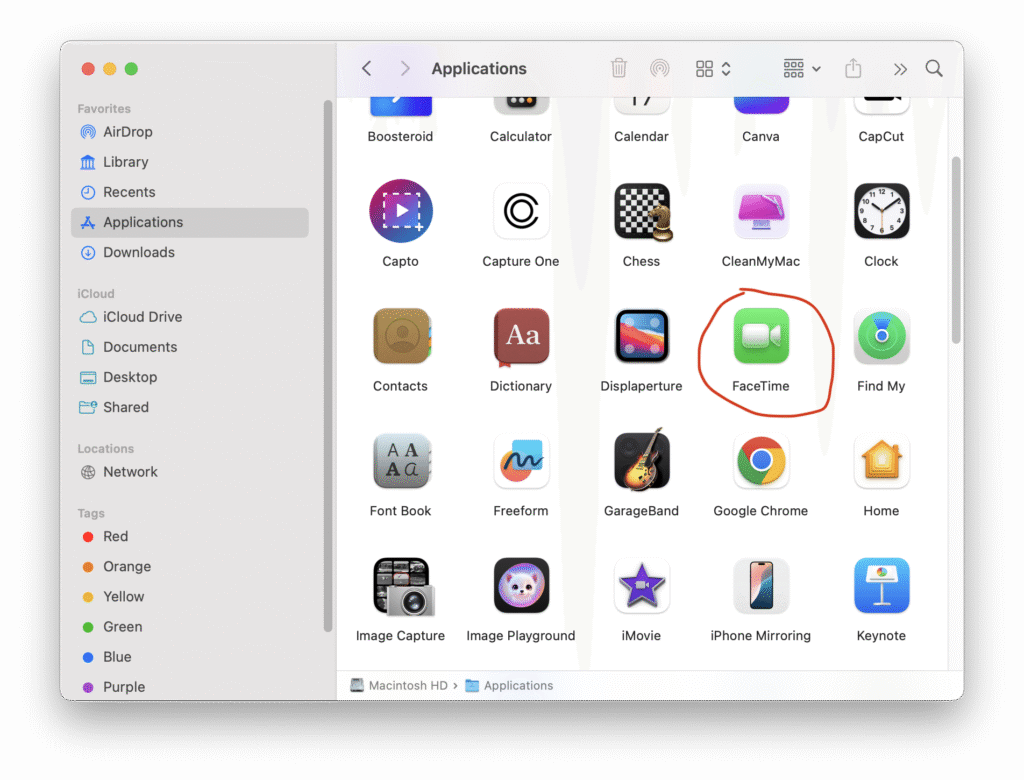The height and width of the screenshot is (780, 1024).
Task: Select the Canva app label
Action: click(761, 137)
